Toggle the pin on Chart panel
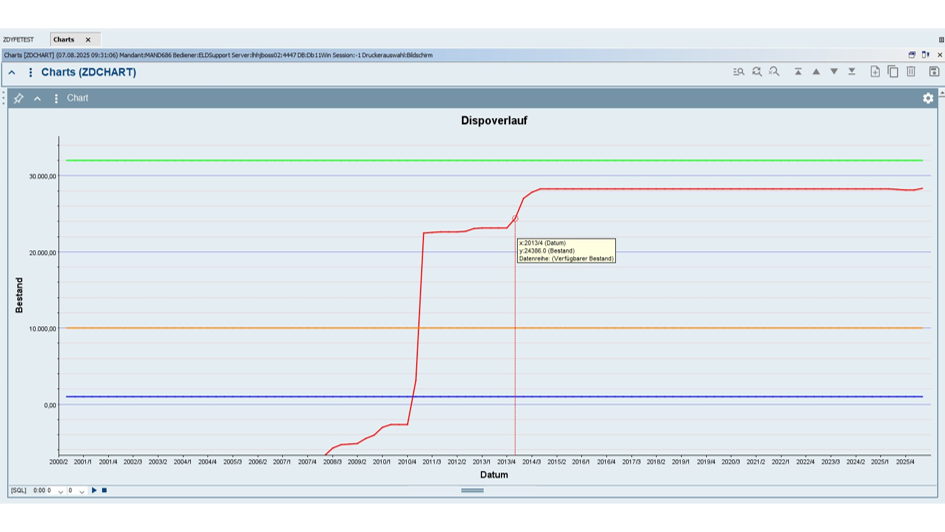This screenshot has width=945, height=532. pos(18,98)
